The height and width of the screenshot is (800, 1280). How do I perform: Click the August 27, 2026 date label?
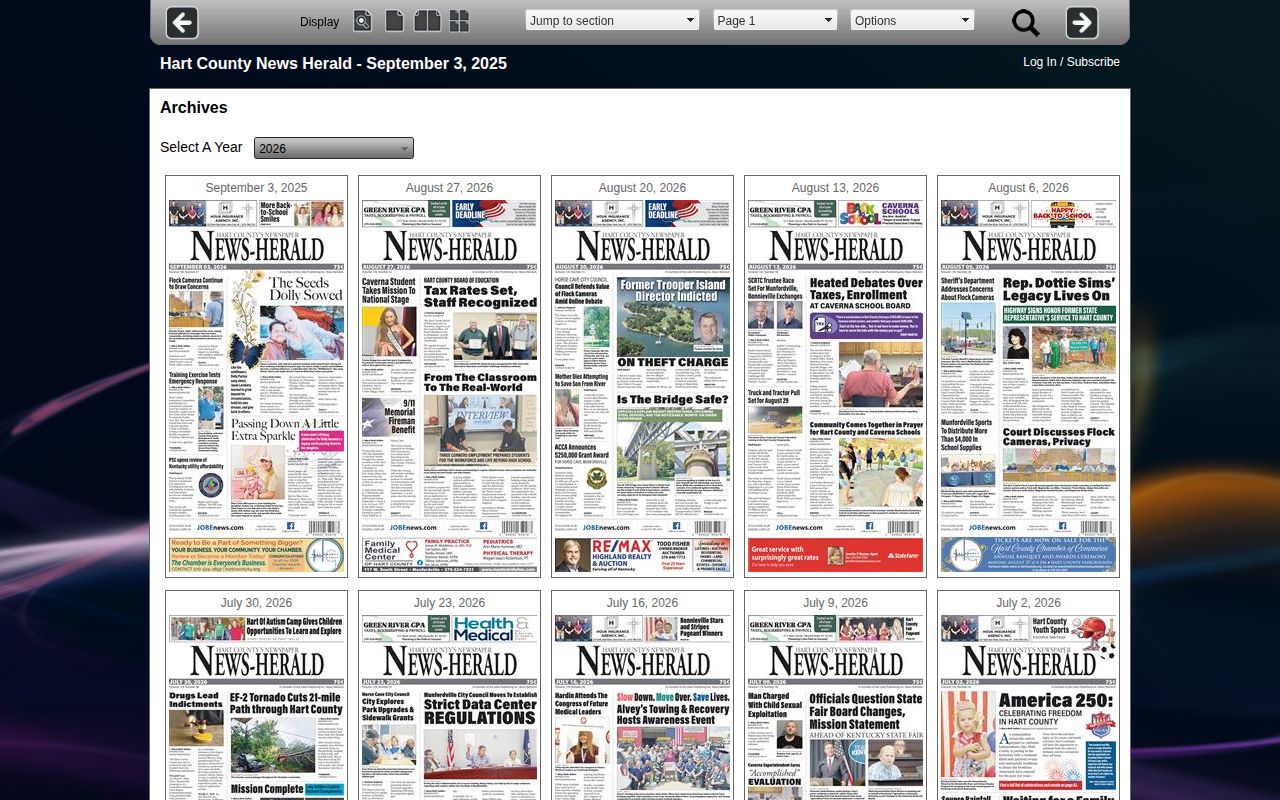[449, 188]
